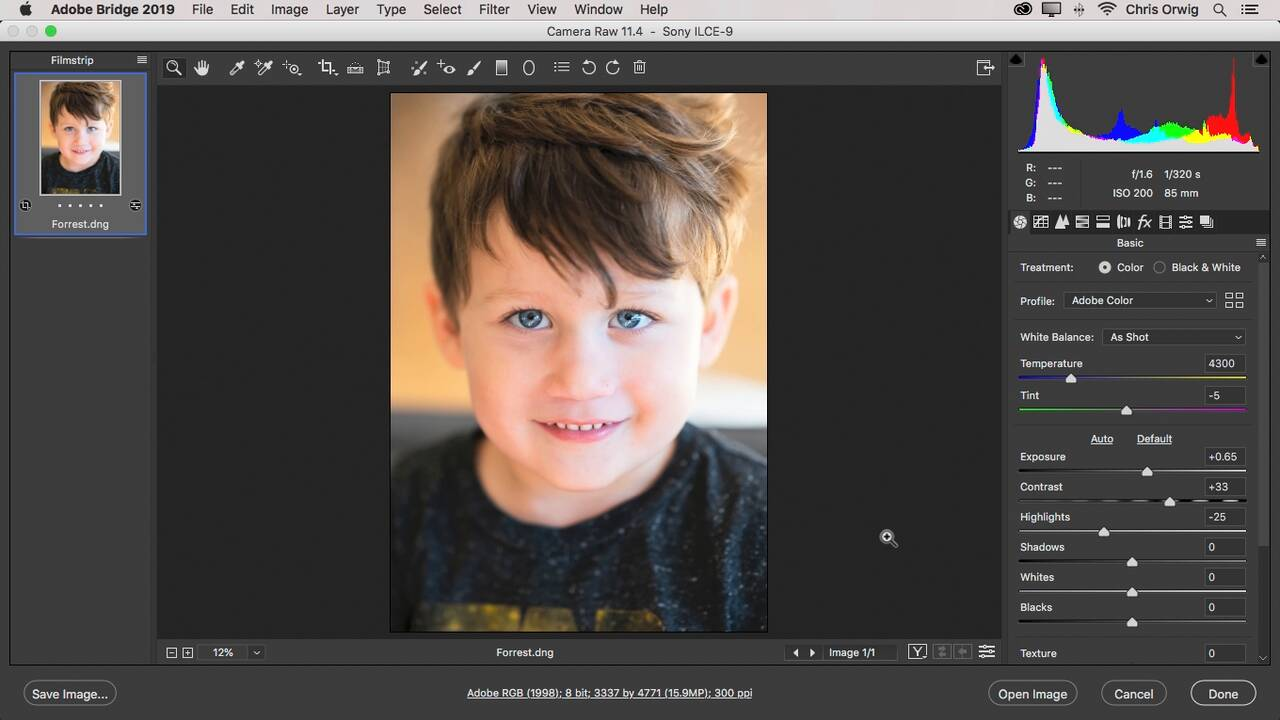Open the Effects fx panel tab
Image resolution: width=1280 pixels, height=720 pixels.
(x=1144, y=222)
